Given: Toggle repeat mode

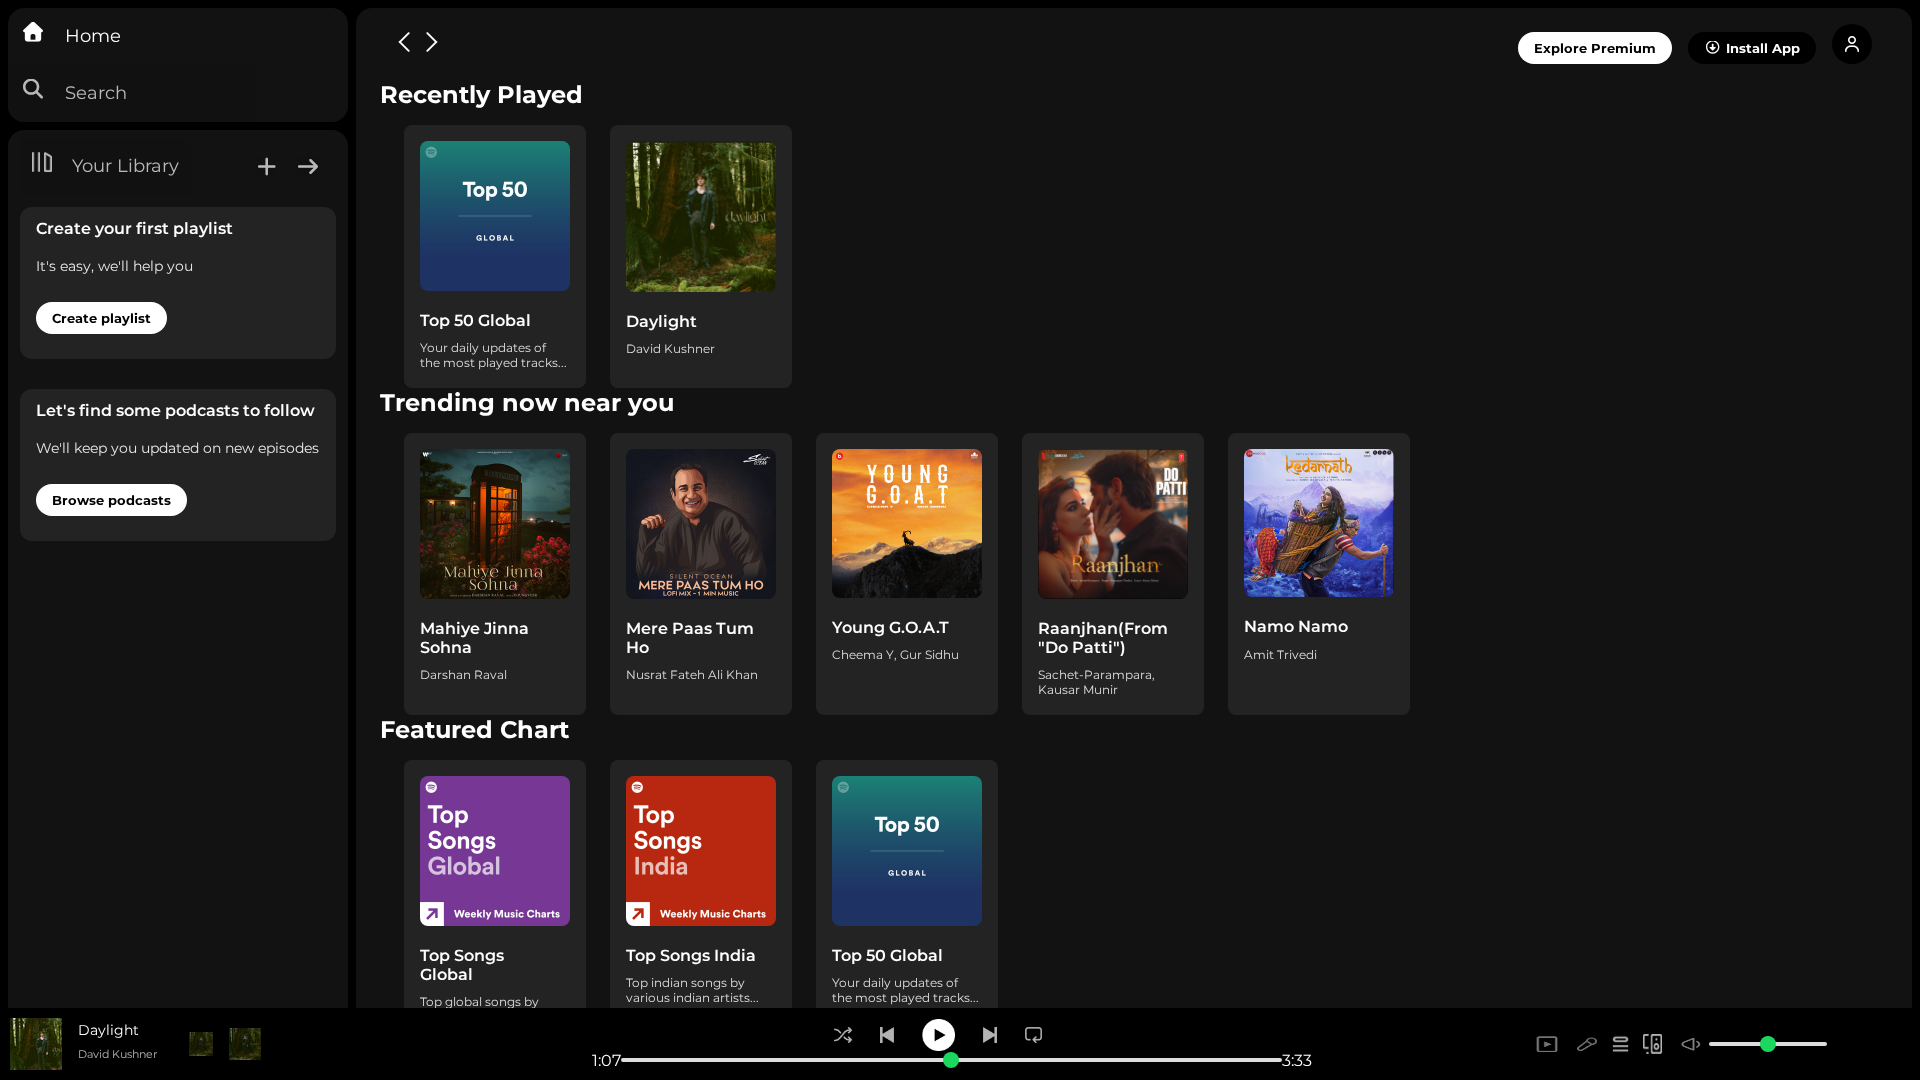Looking at the screenshot, I should point(1034,1035).
